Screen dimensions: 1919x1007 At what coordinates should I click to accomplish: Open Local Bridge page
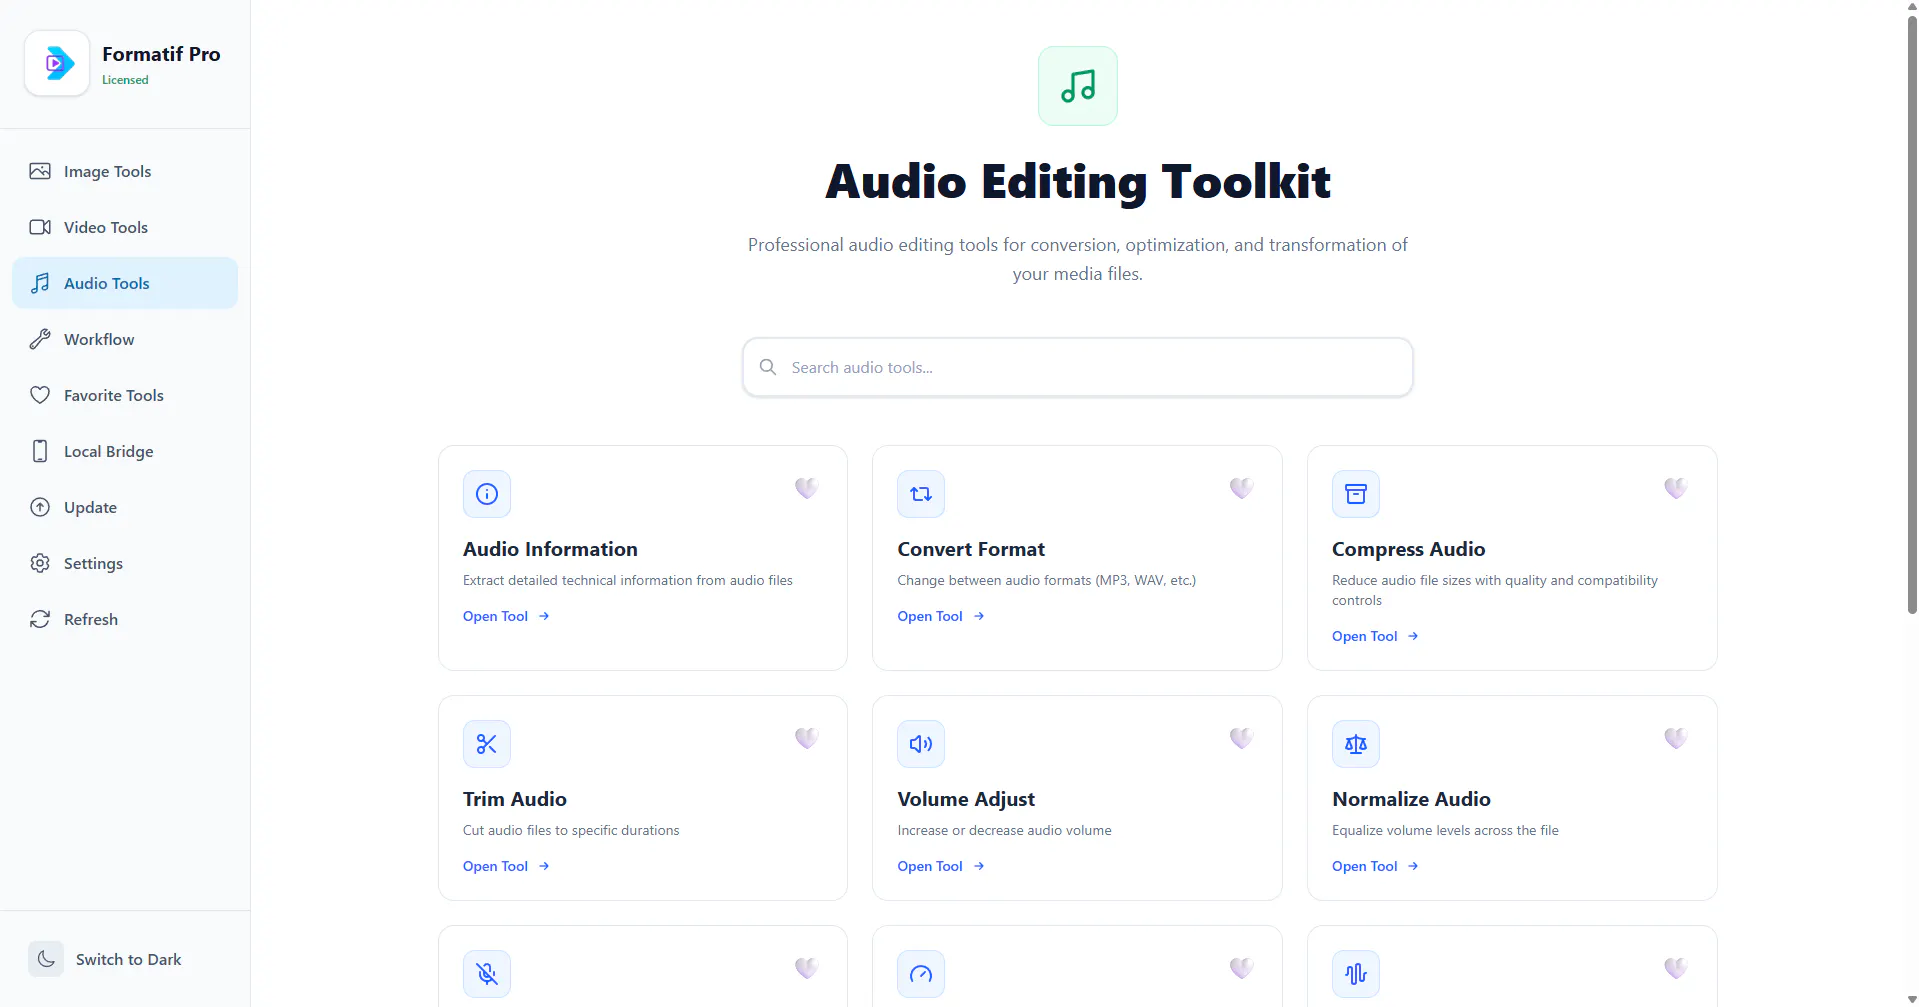click(x=125, y=451)
